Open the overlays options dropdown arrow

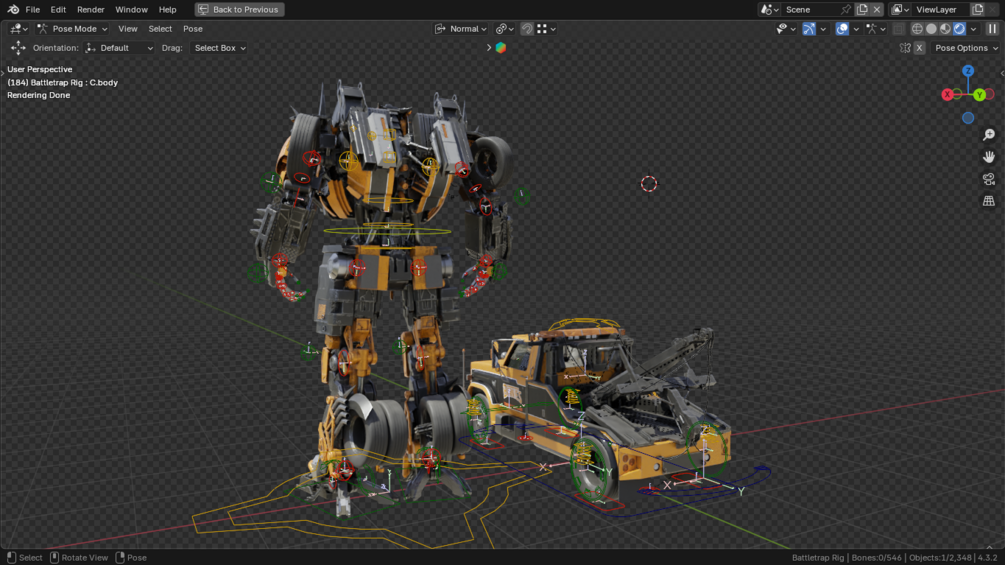[856, 29]
